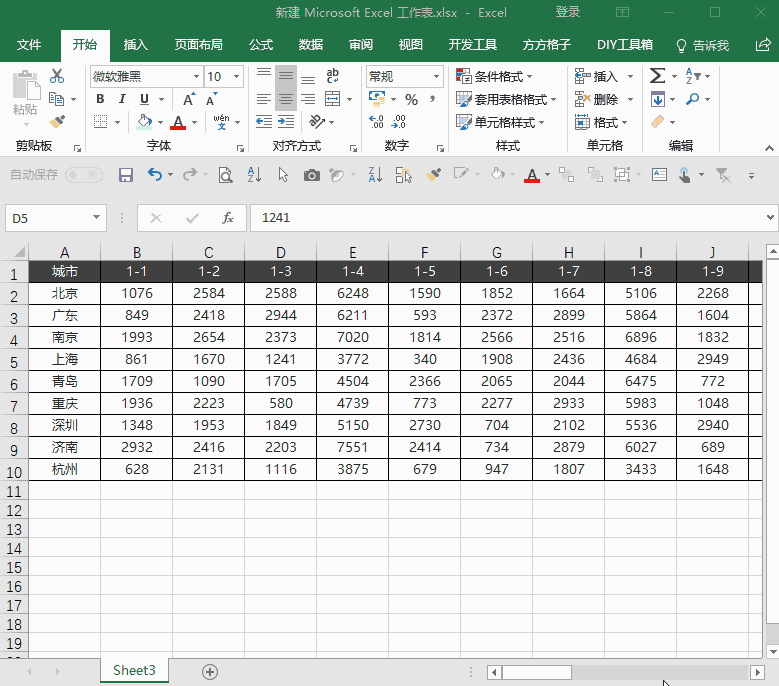779x686 pixels.
Task: Switch to the 数据 tab
Action: click(311, 45)
